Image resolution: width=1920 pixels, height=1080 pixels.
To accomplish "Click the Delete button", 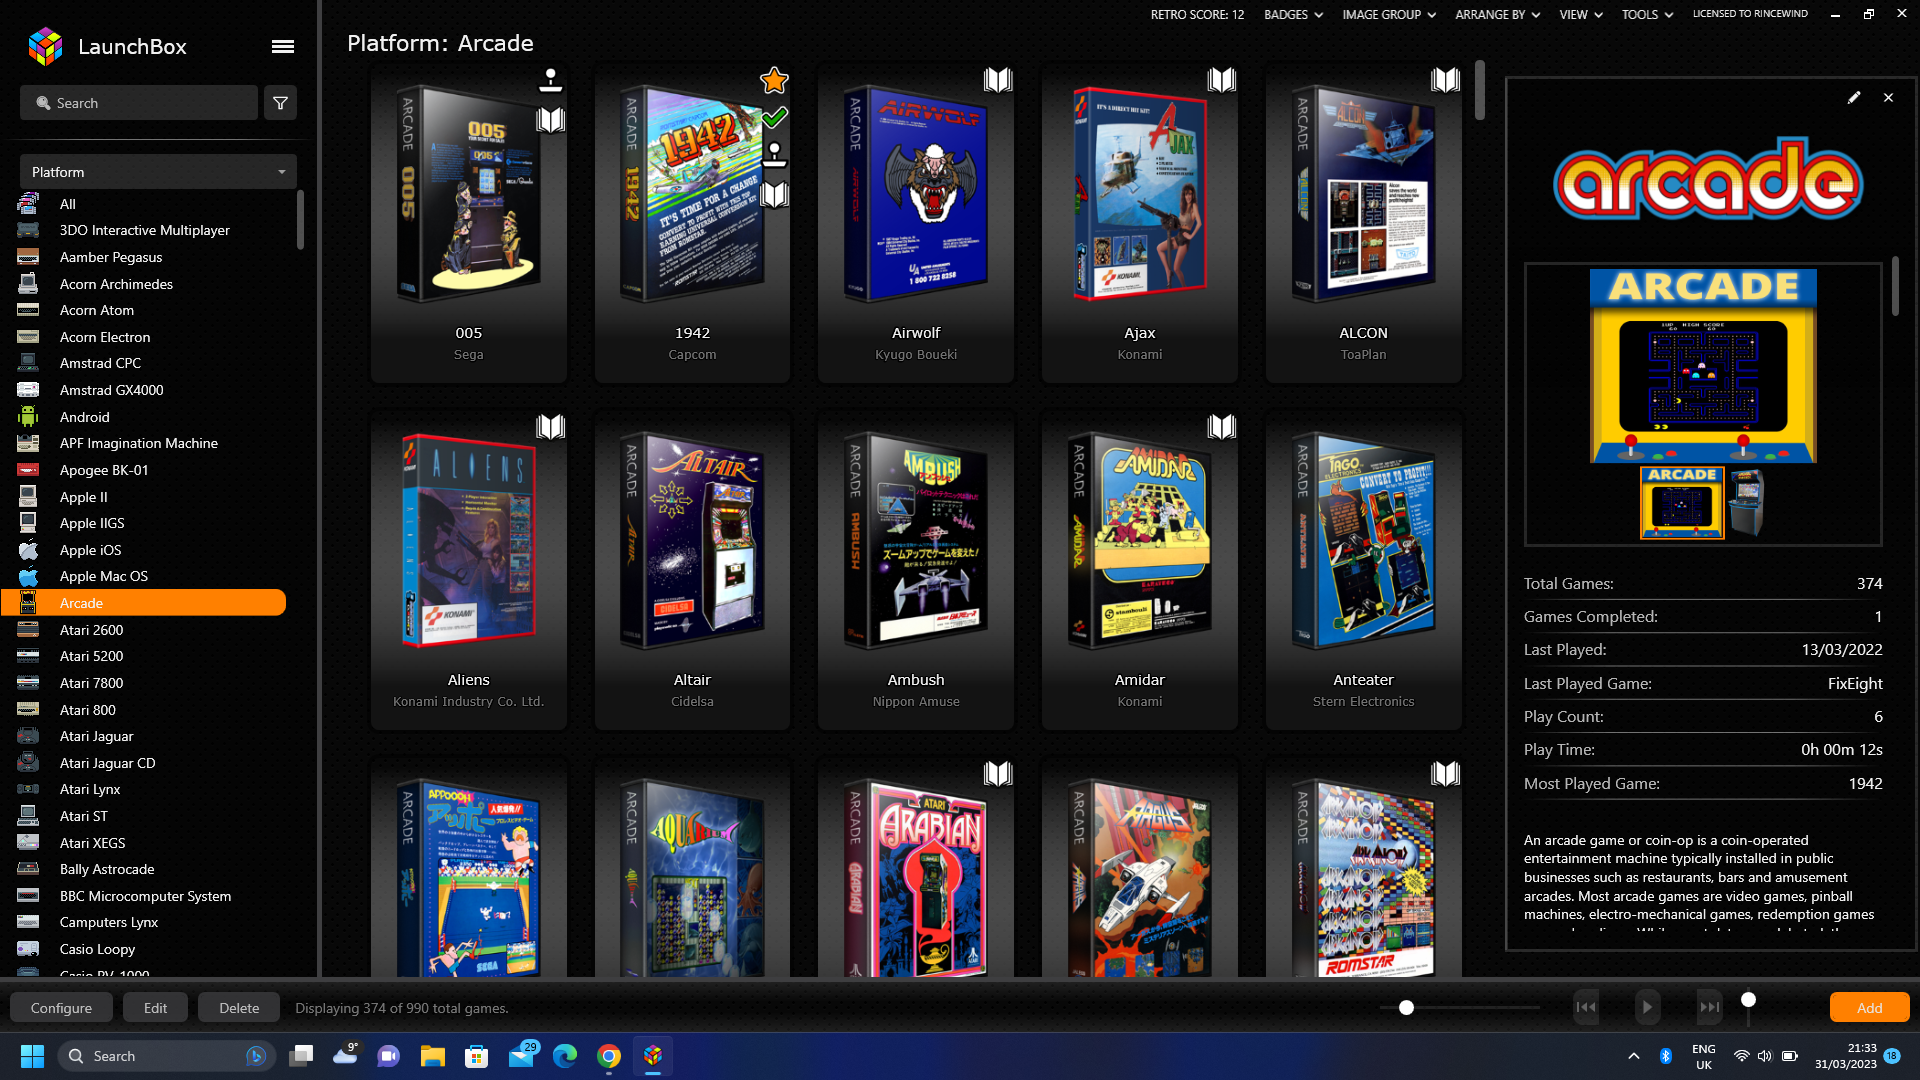I will (x=239, y=1007).
